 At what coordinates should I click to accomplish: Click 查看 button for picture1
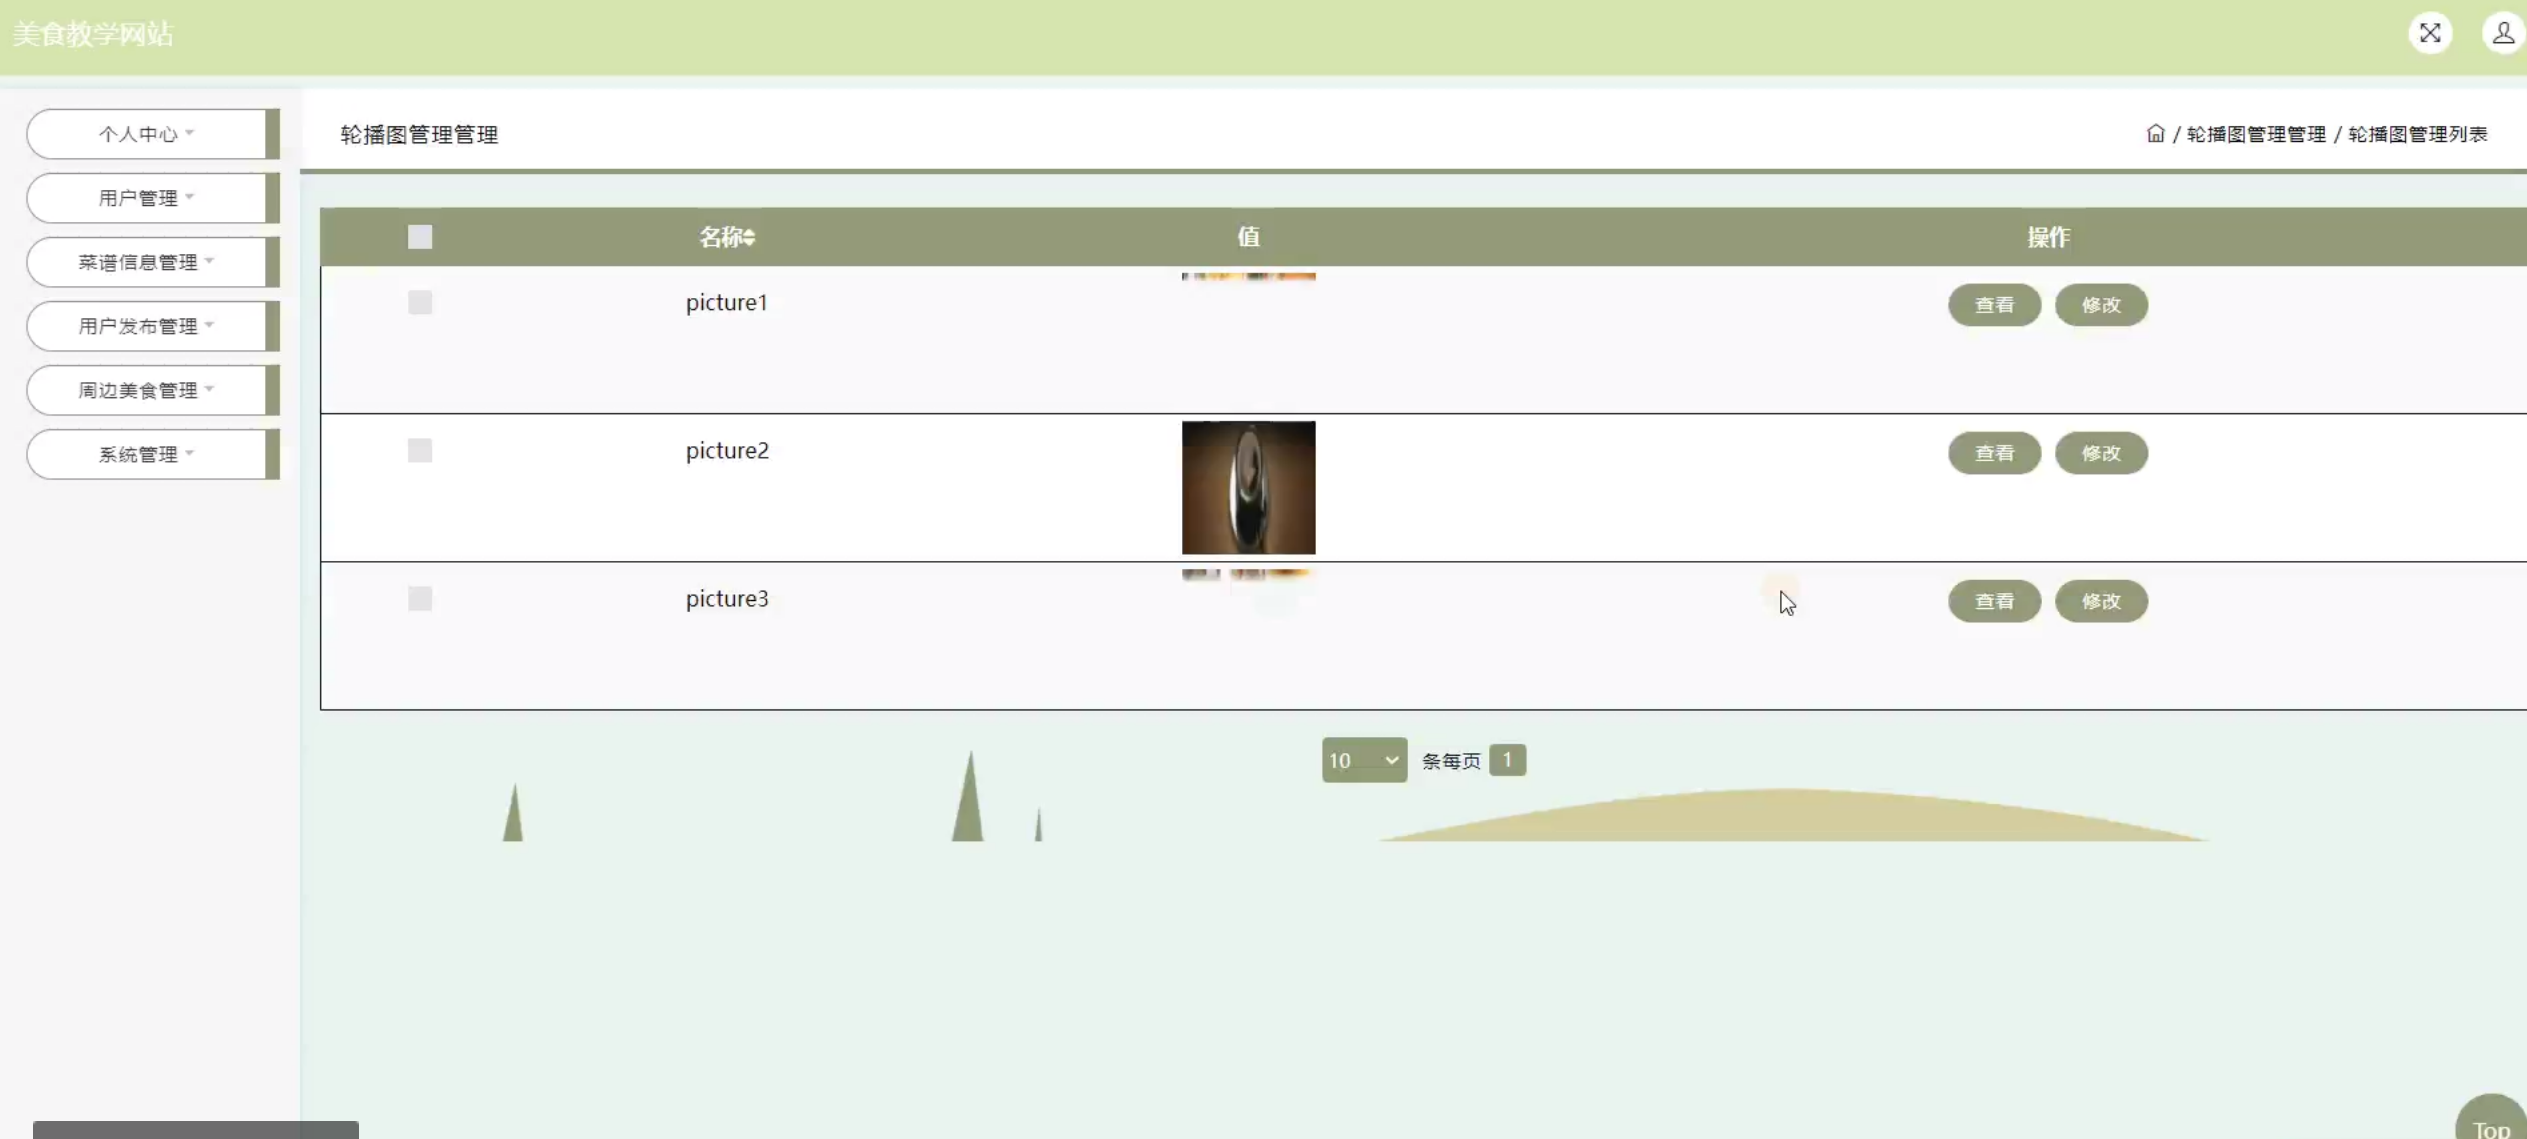[x=1994, y=305]
